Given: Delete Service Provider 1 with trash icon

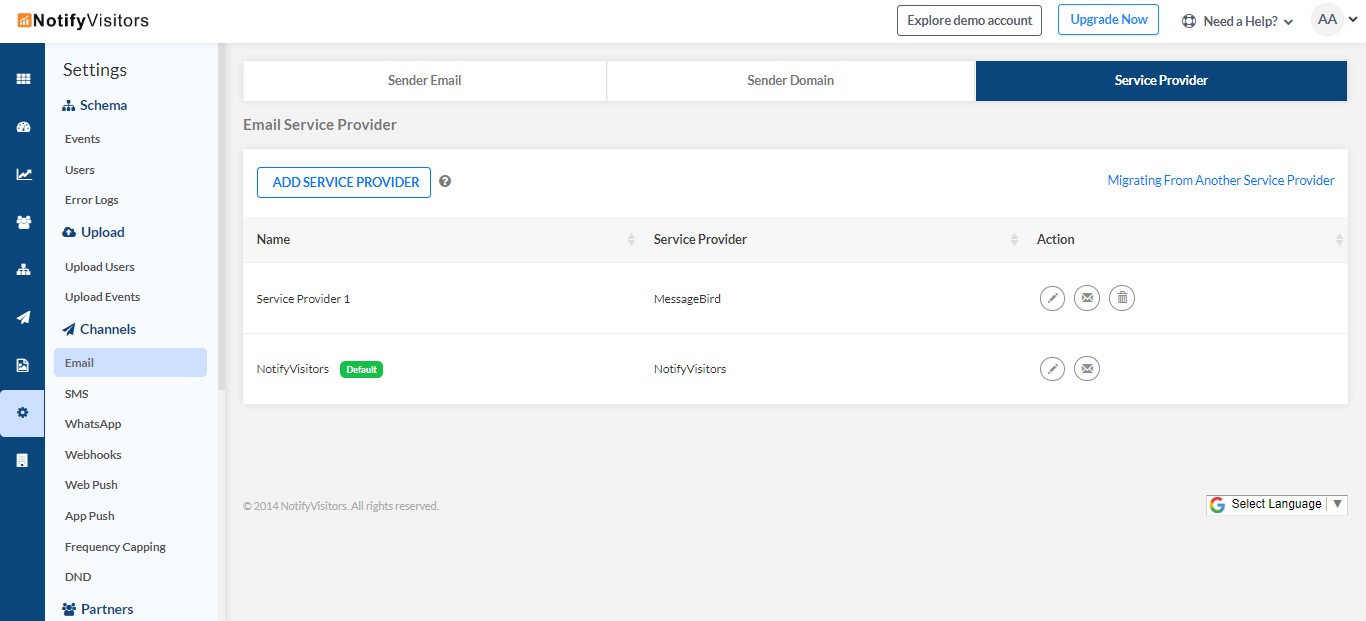Looking at the screenshot, I should [x=1122, y=298].
